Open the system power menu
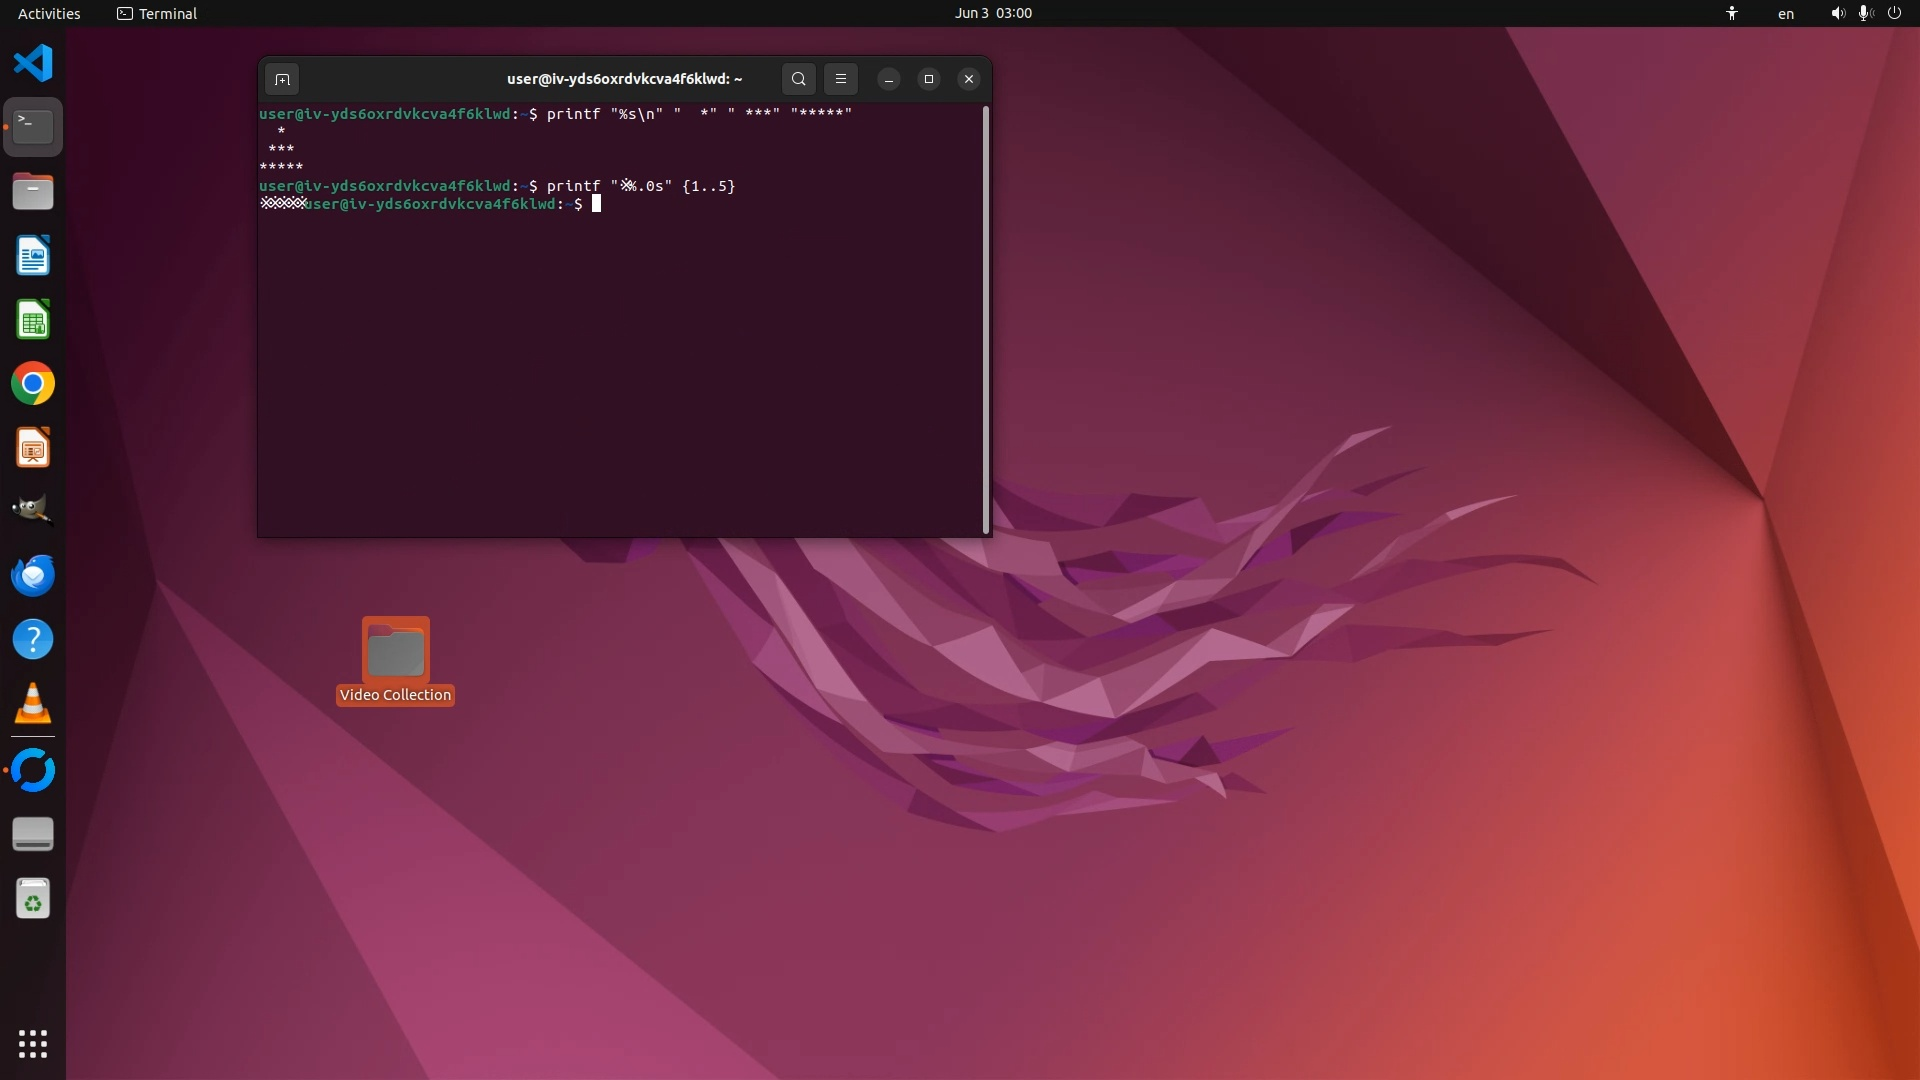Viewport: 1920px width, 1080px height. click(x=1894, y=13)
